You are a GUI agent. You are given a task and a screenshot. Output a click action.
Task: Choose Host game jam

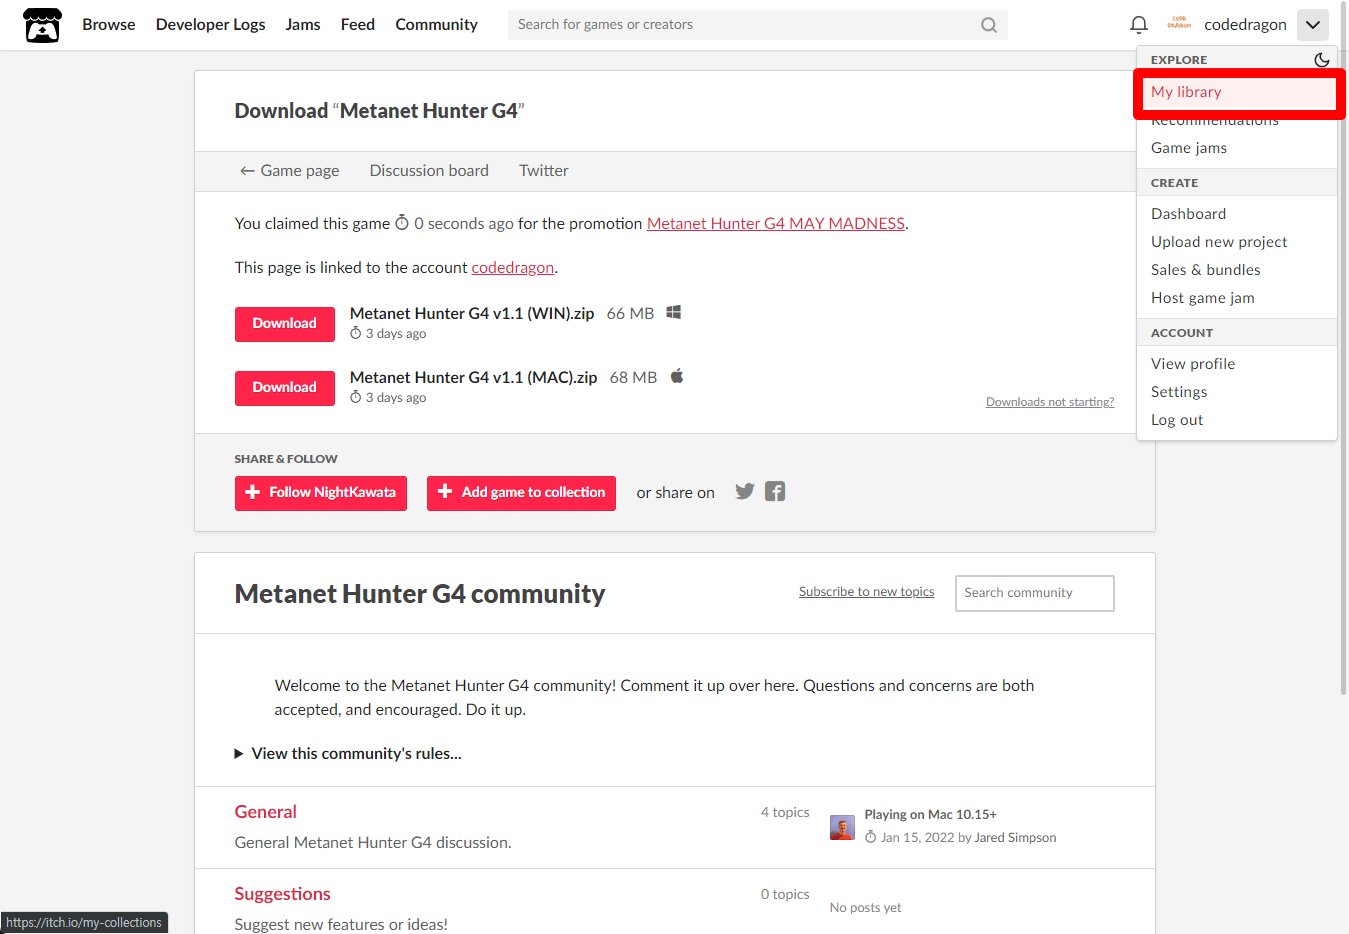[1237, 298]
